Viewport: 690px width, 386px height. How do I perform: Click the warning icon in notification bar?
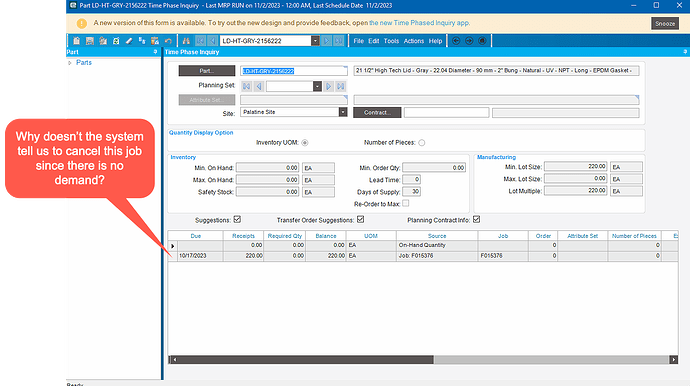[x=82, y=23]
